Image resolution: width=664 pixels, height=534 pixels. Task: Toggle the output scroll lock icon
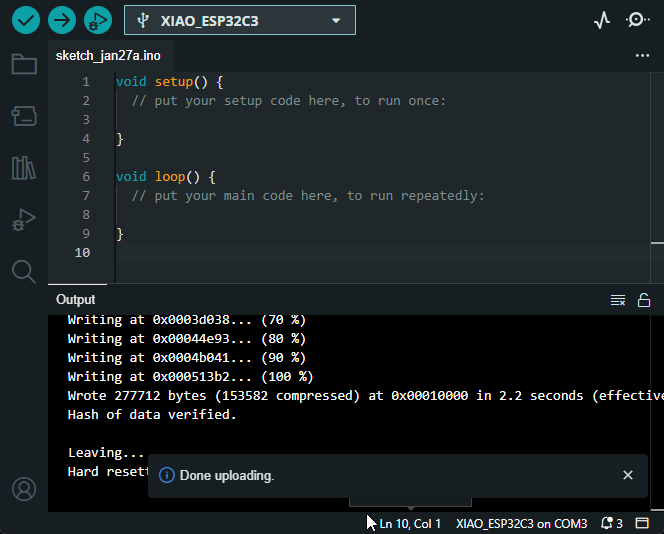(x=644, y=300)
